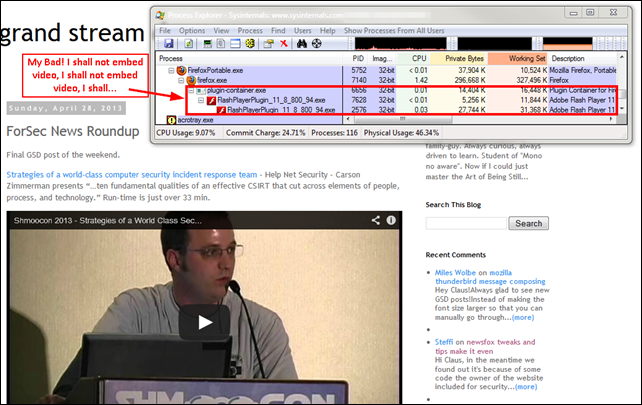This screenshot has width=642, height=405.
Task: Click the vertical scrollbar up arrow in process list
Action: coord(622,57)
